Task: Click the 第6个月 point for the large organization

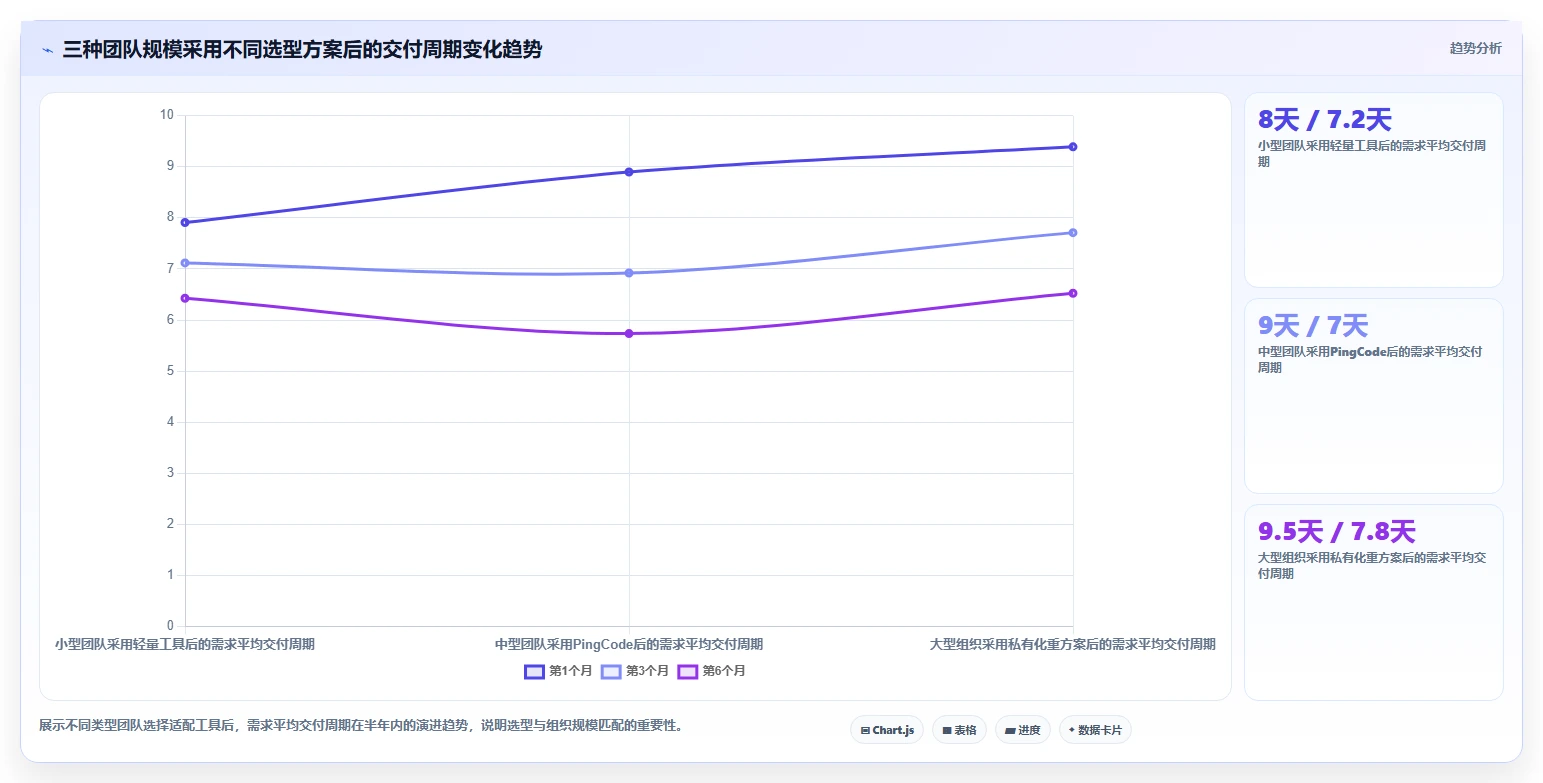Action: 1073,293
